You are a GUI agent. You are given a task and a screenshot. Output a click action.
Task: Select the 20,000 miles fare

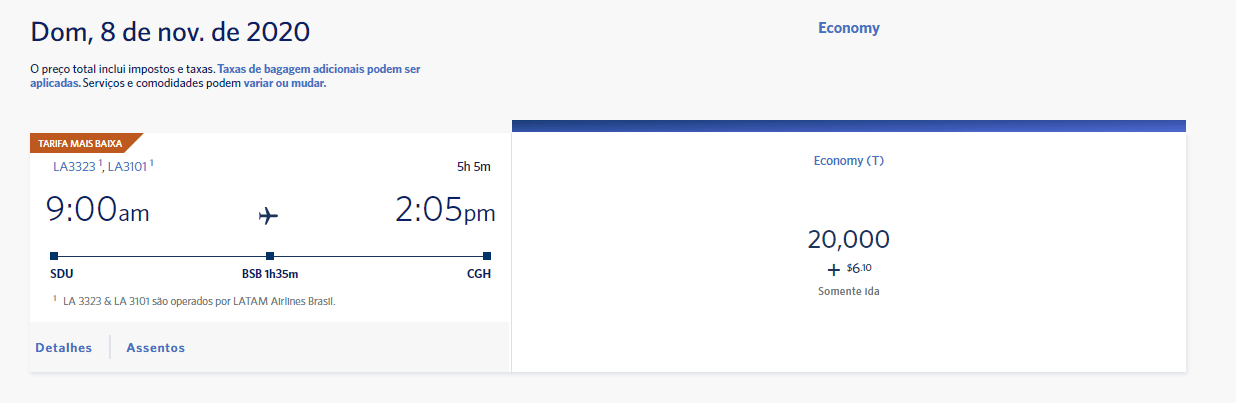click(x=848, y=240)
